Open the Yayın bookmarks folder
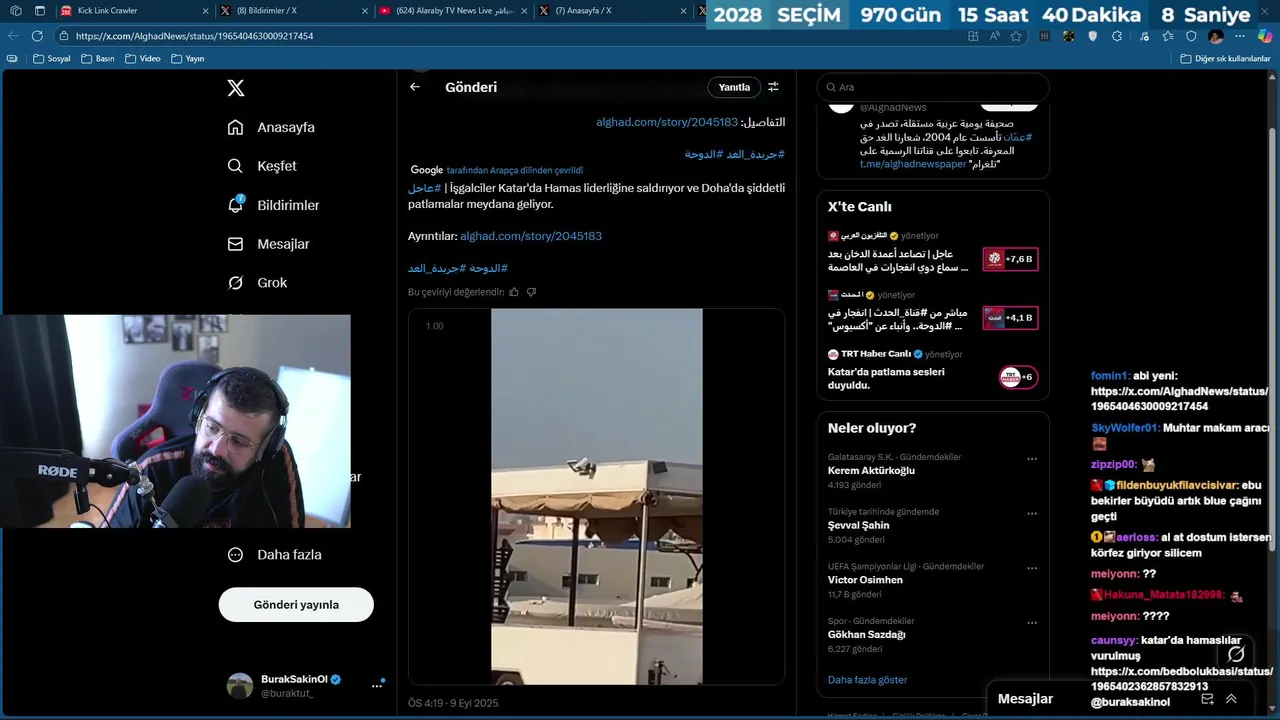1280x720 pixels. (x=187, y=59)
